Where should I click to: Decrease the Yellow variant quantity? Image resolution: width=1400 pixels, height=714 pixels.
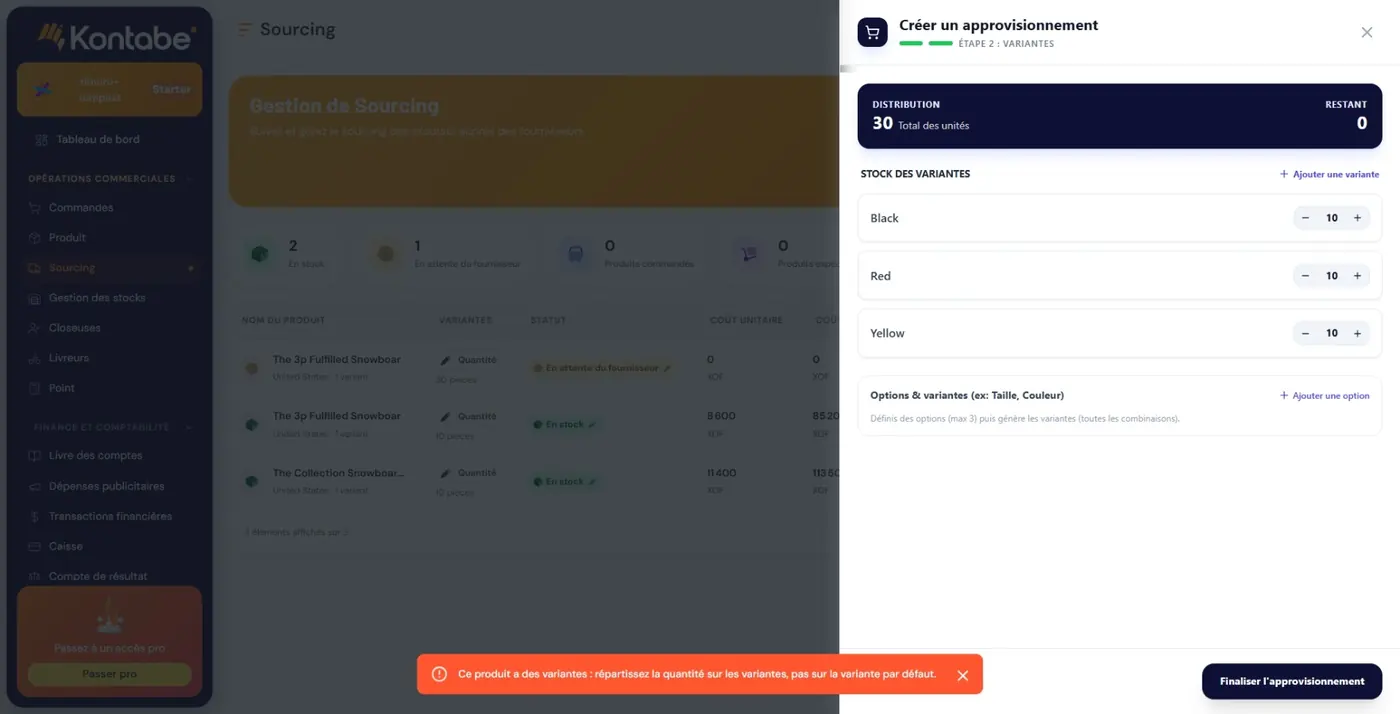(1305, 333)
